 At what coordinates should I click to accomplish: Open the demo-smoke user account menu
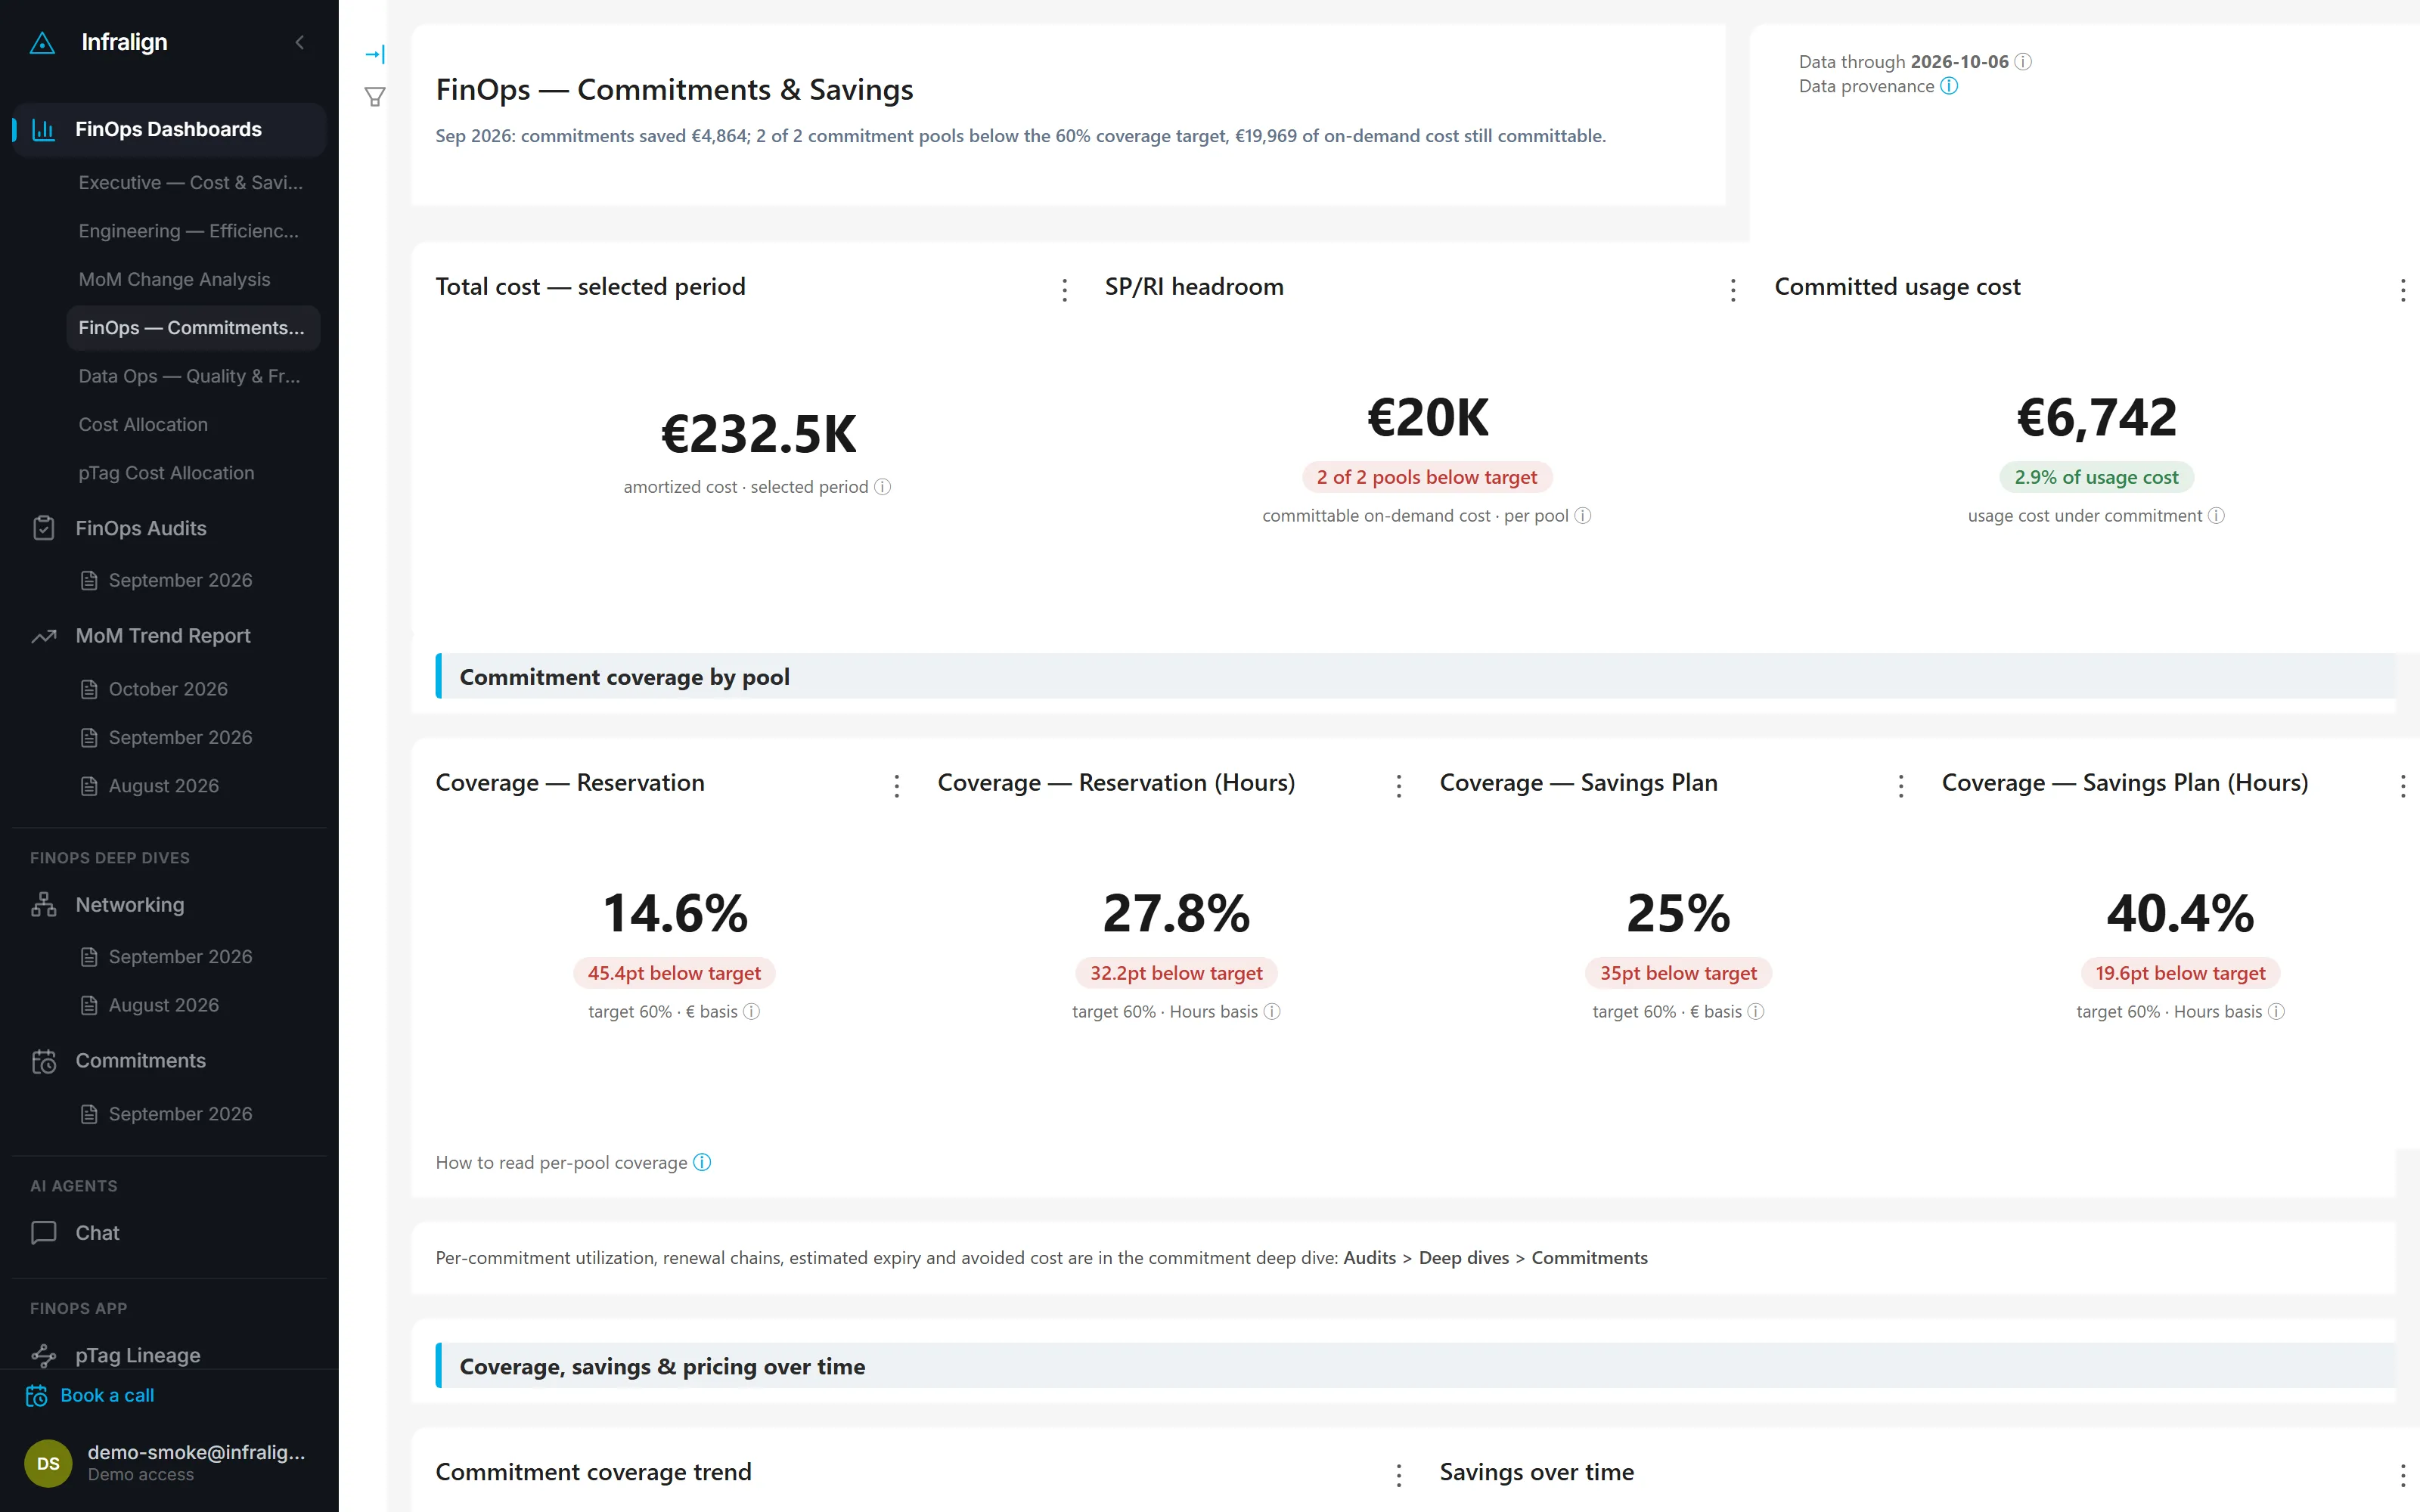[169, 1463]
